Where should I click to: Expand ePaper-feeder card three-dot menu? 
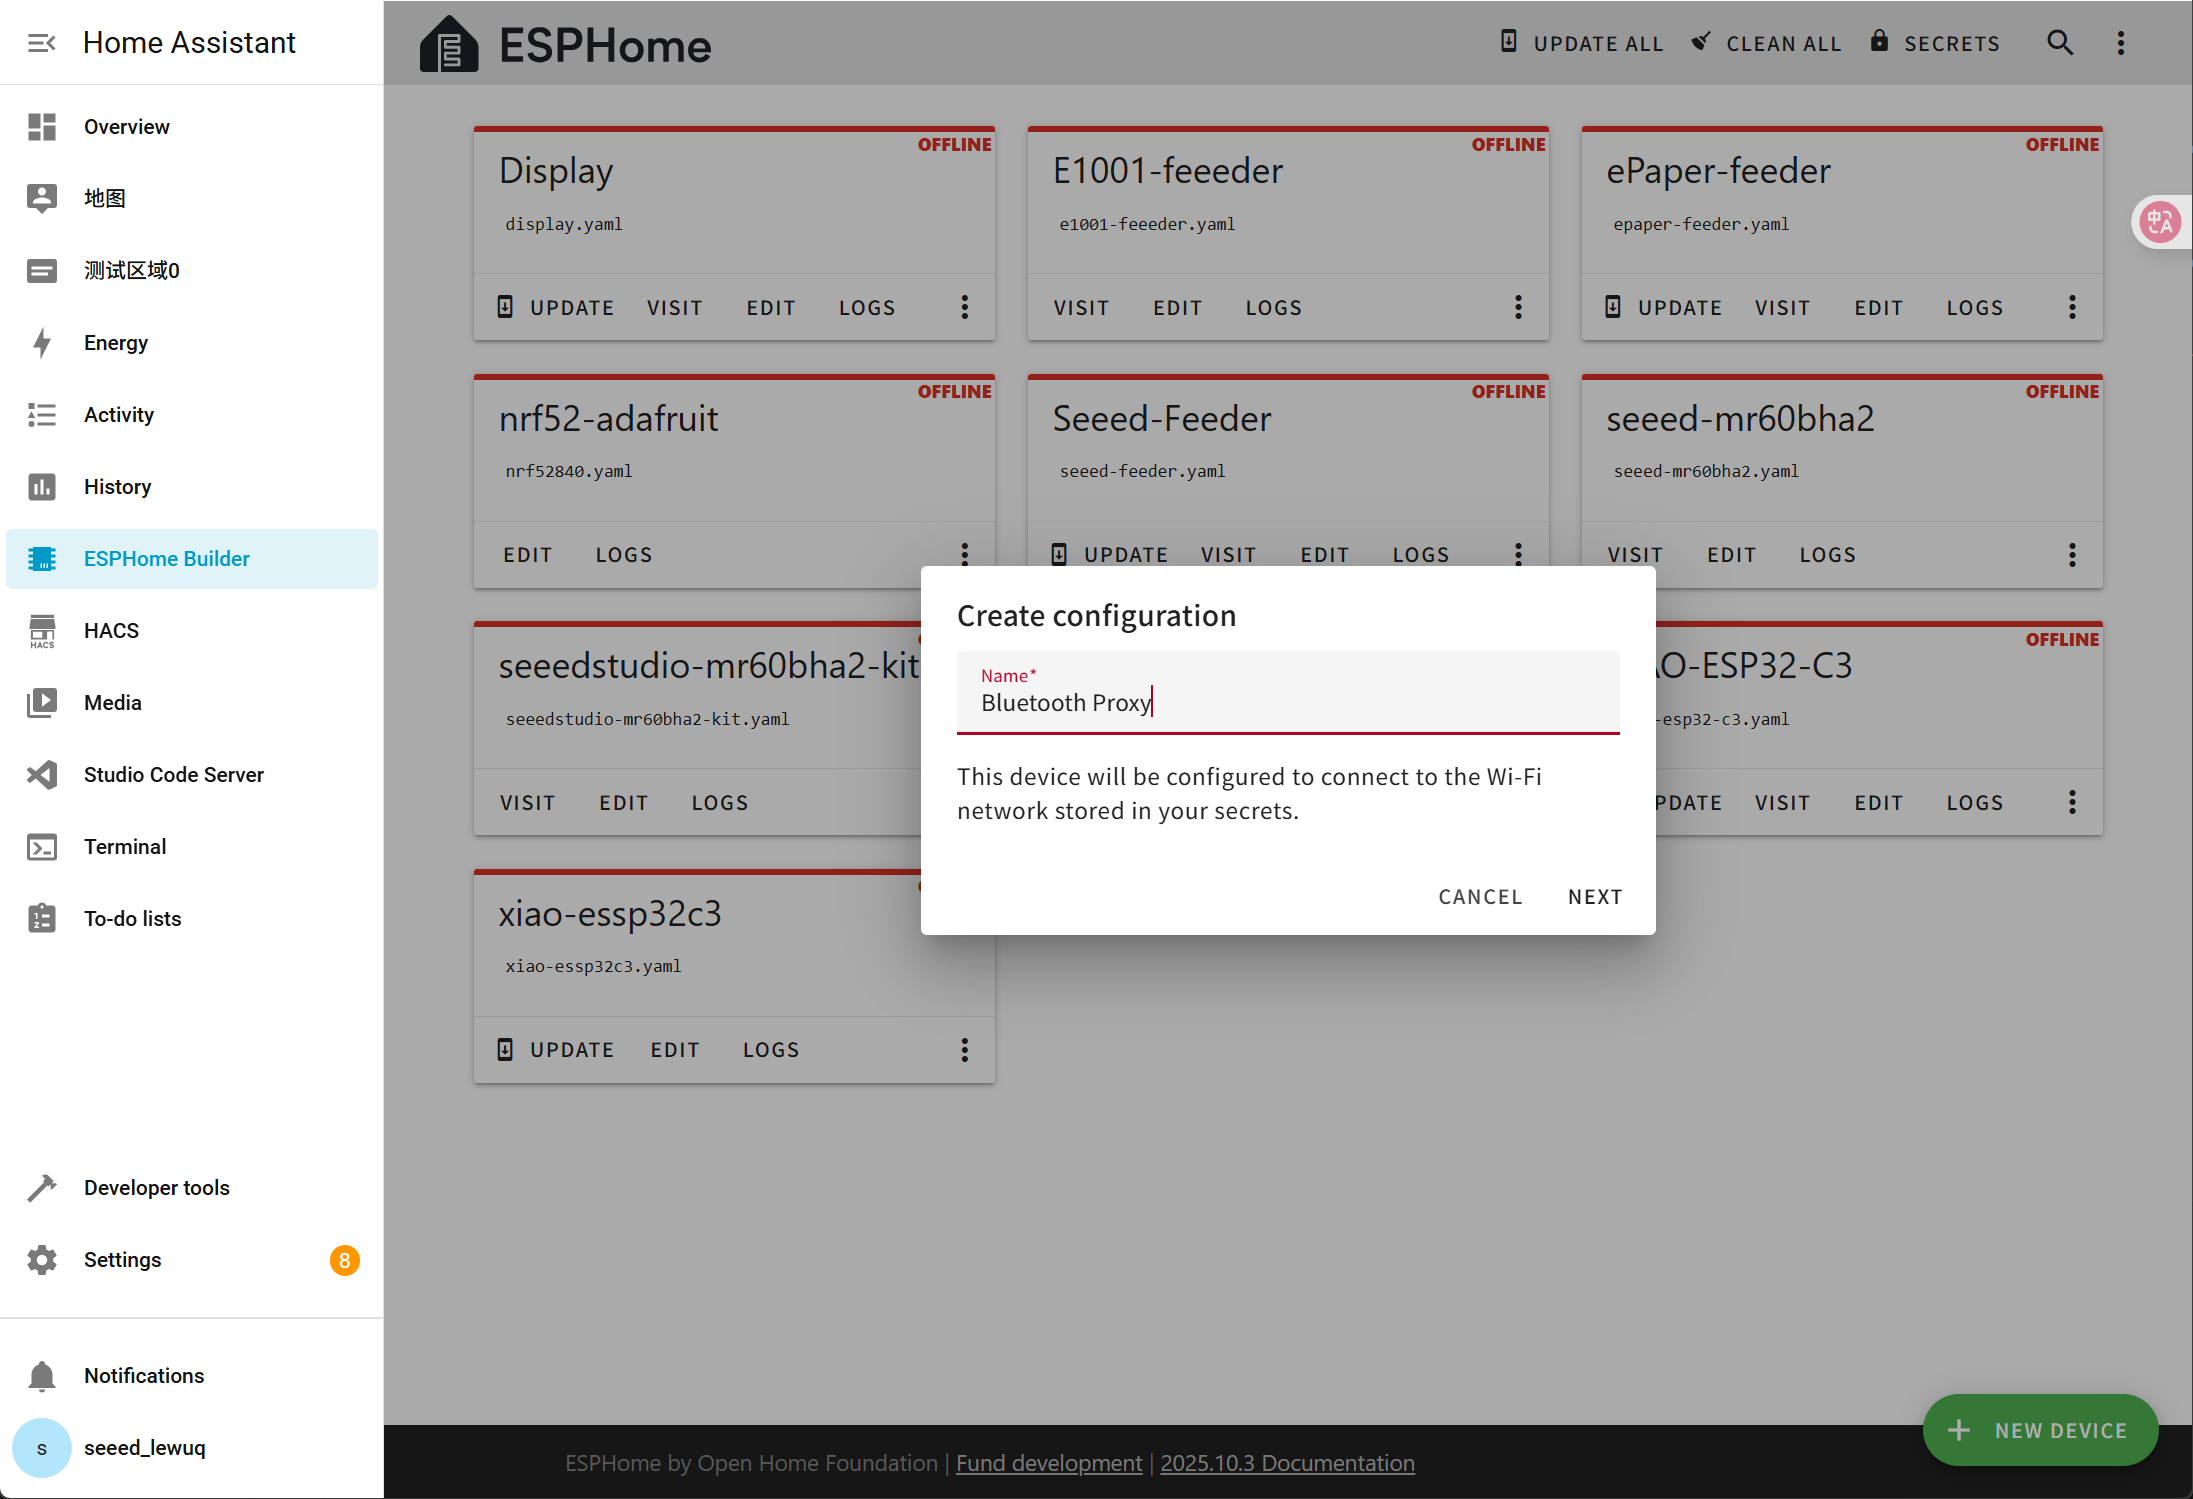click(x=2071, y=307)
